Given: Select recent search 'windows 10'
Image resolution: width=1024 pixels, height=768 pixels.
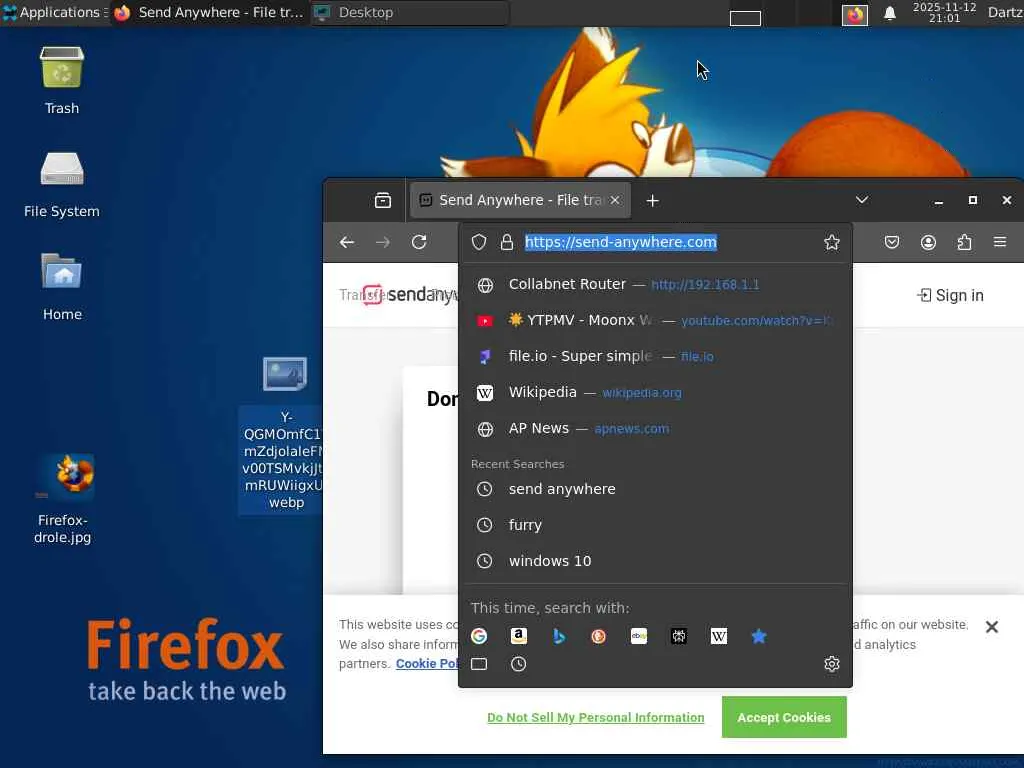Looking at the screenshot, I should coord(655,561).
